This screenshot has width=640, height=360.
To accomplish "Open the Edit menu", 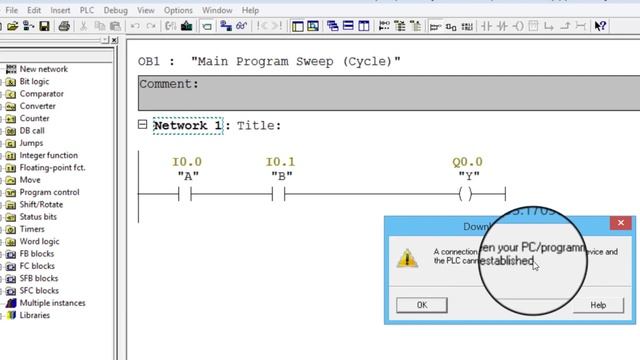I will pos(34,10).
